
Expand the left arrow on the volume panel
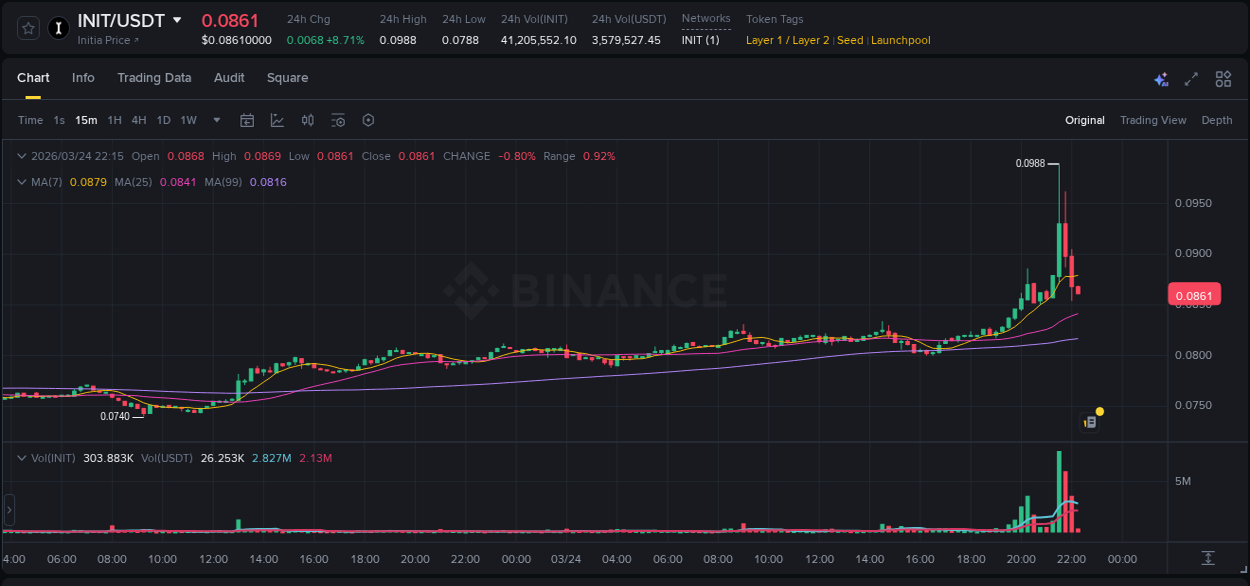point(8,510)
